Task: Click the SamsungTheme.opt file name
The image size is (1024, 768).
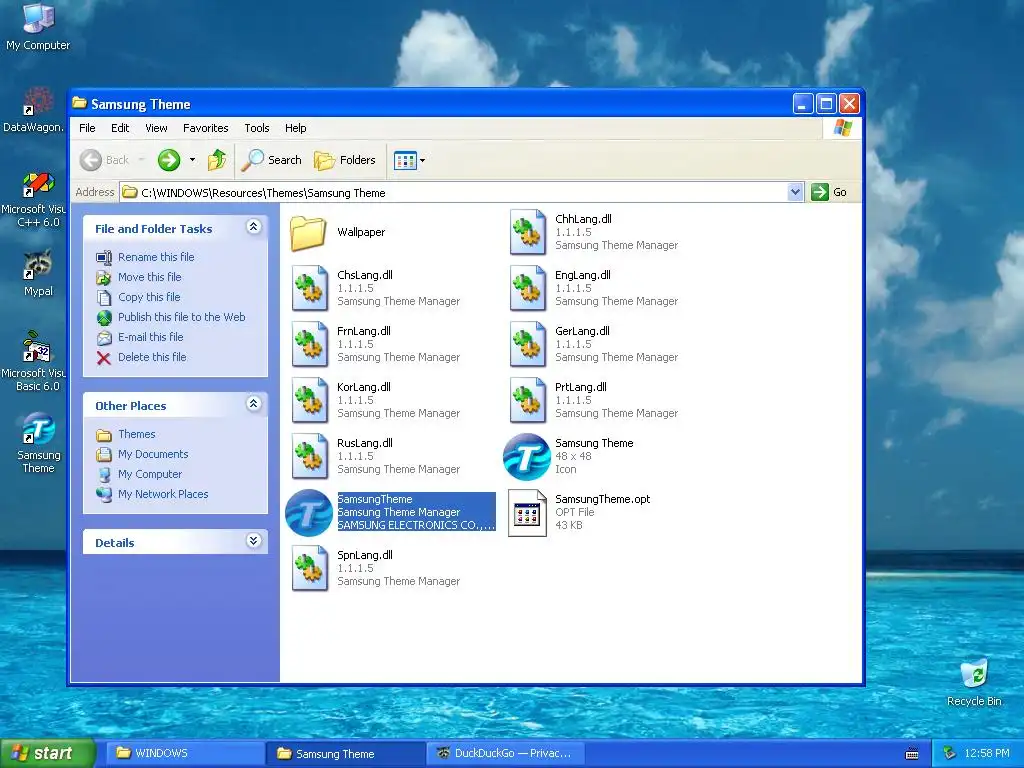Action: pyautogui.click(x=603, y=499)
